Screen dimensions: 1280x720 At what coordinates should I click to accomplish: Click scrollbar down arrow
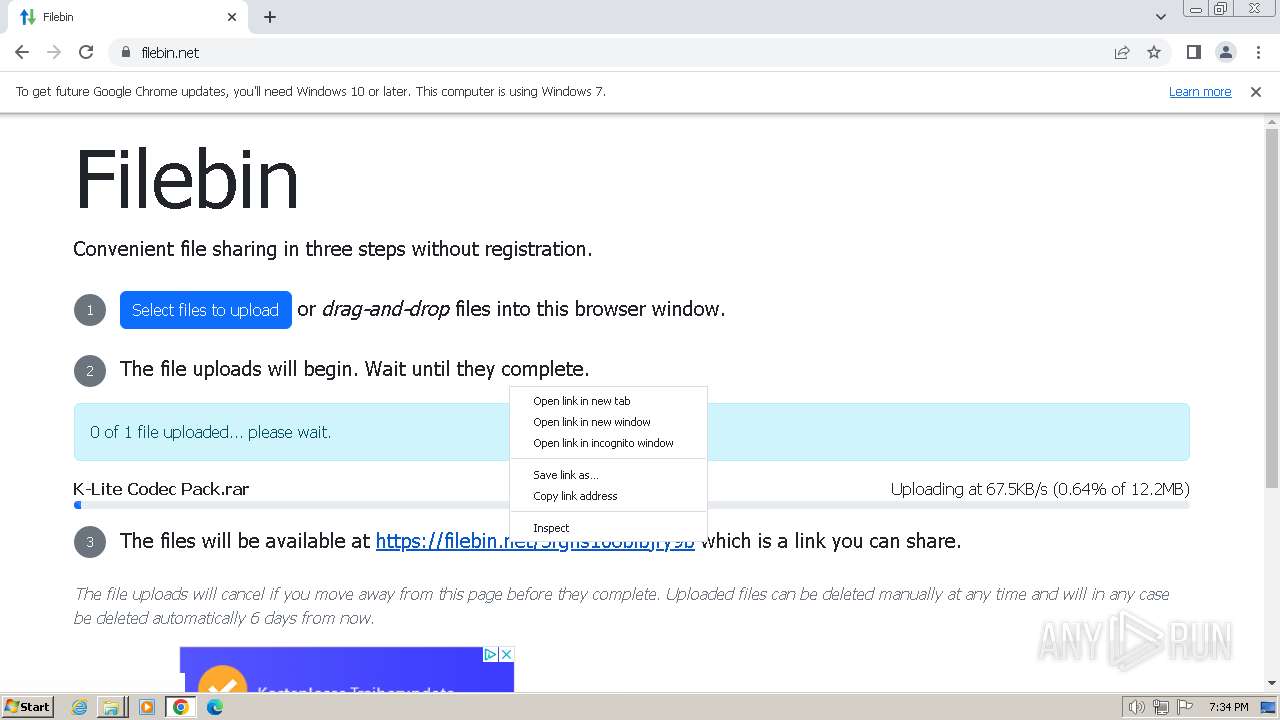pos(1272,683)
